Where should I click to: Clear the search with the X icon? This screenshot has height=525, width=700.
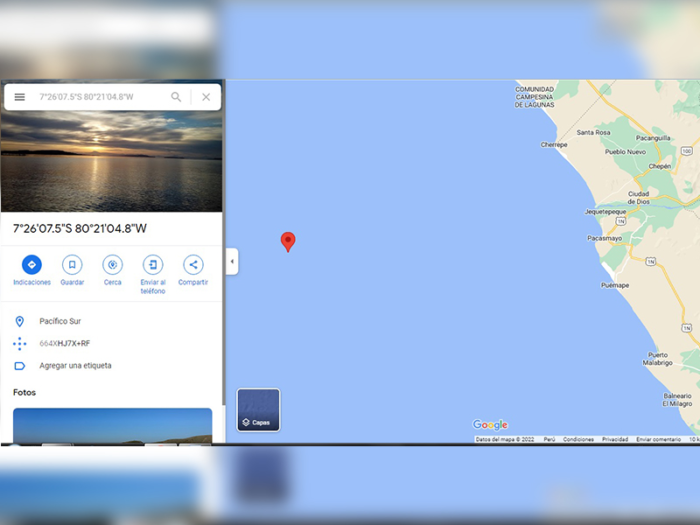206,97
